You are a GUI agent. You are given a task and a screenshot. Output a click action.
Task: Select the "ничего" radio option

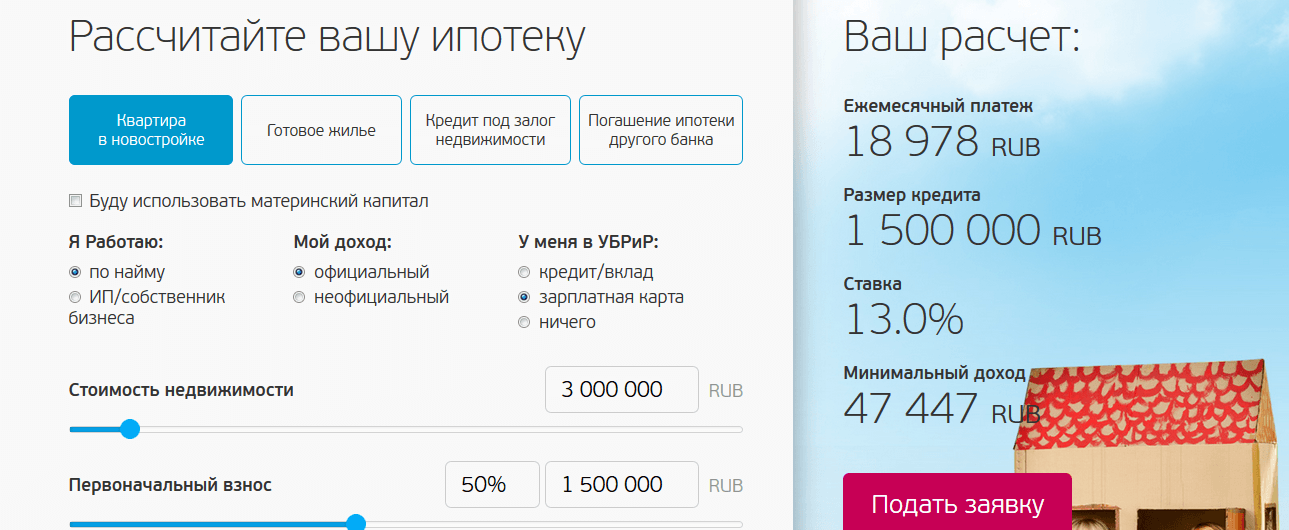click(x=524, y=322)
